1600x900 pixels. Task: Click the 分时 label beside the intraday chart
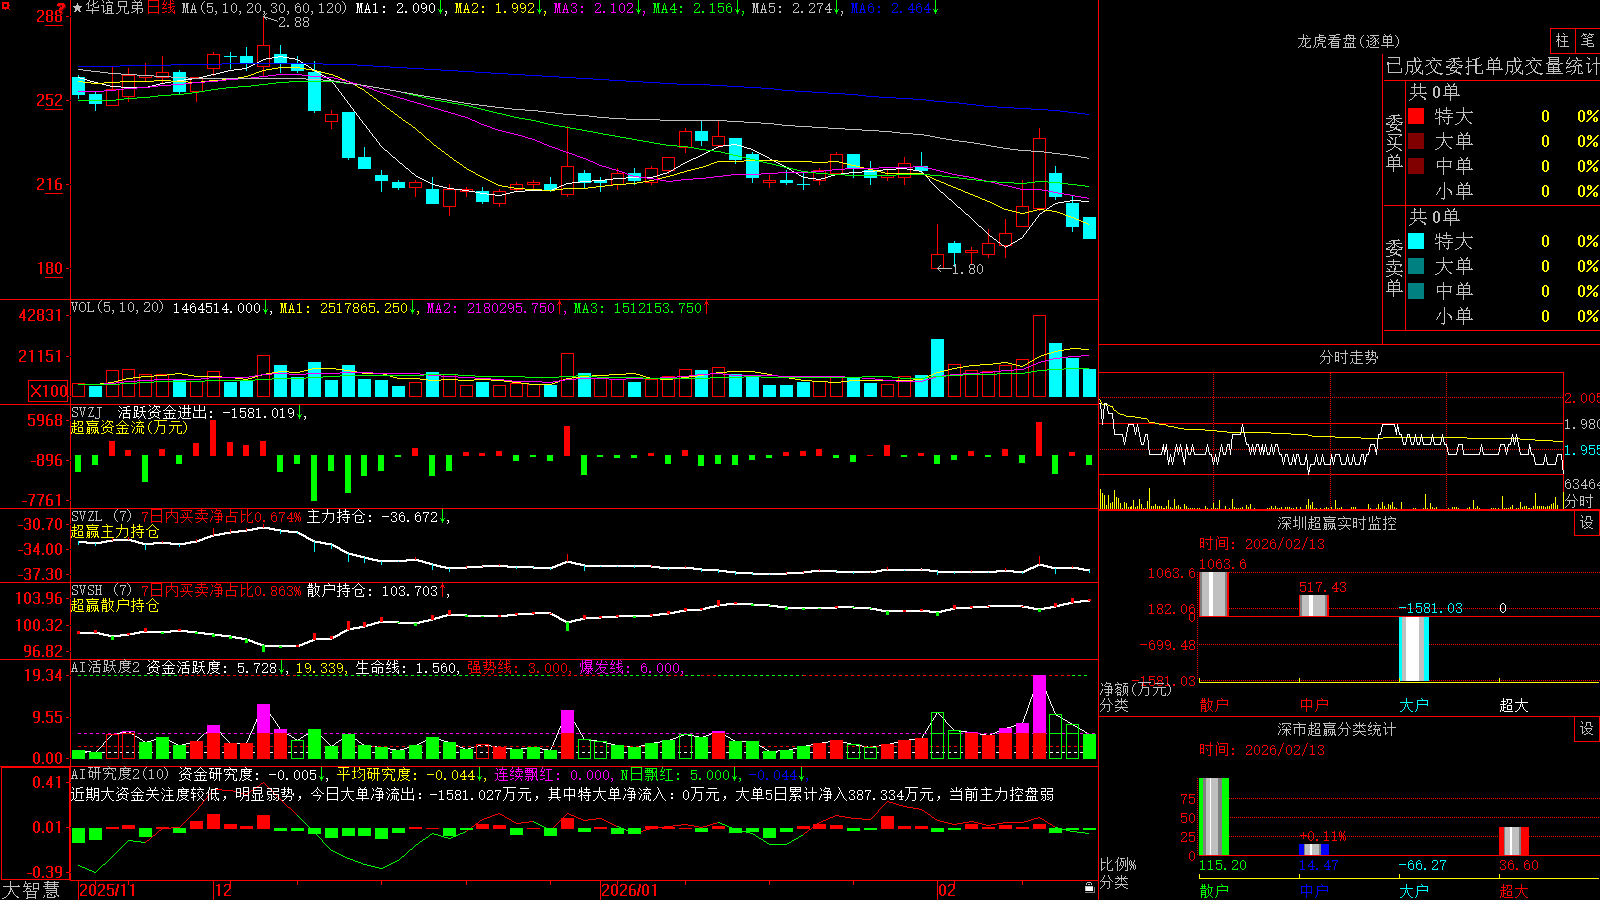point(1580,501)
